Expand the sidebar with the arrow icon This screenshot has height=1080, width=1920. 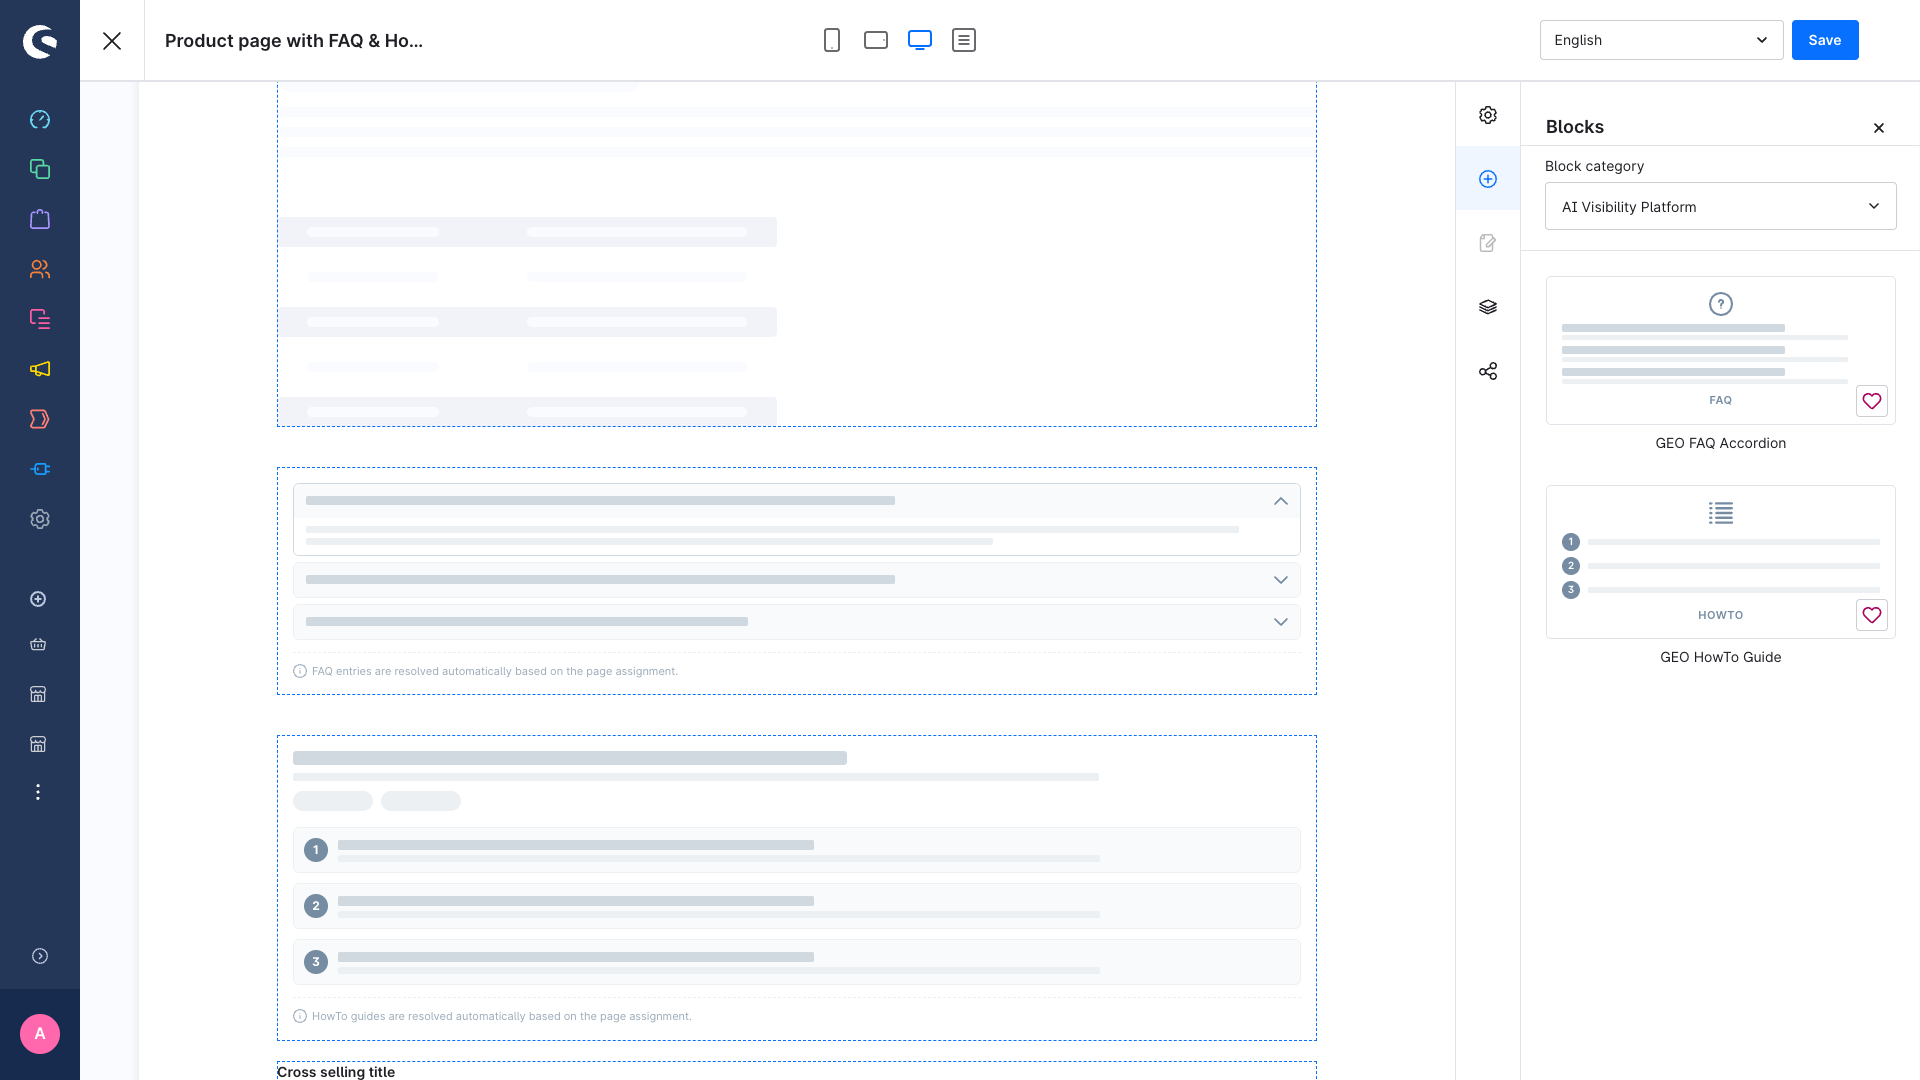click(x=40, y=956)
